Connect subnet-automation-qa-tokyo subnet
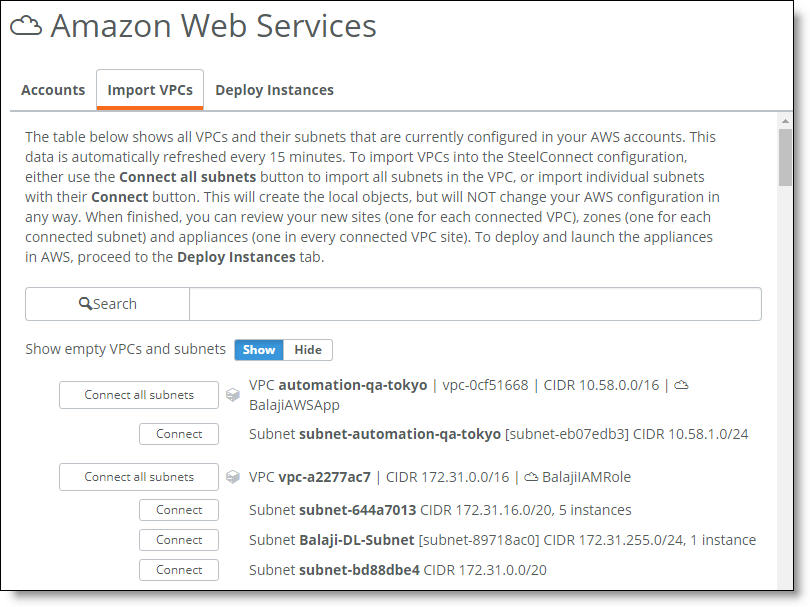The height and width of the screenshot is (607, 810). [179, 434]
